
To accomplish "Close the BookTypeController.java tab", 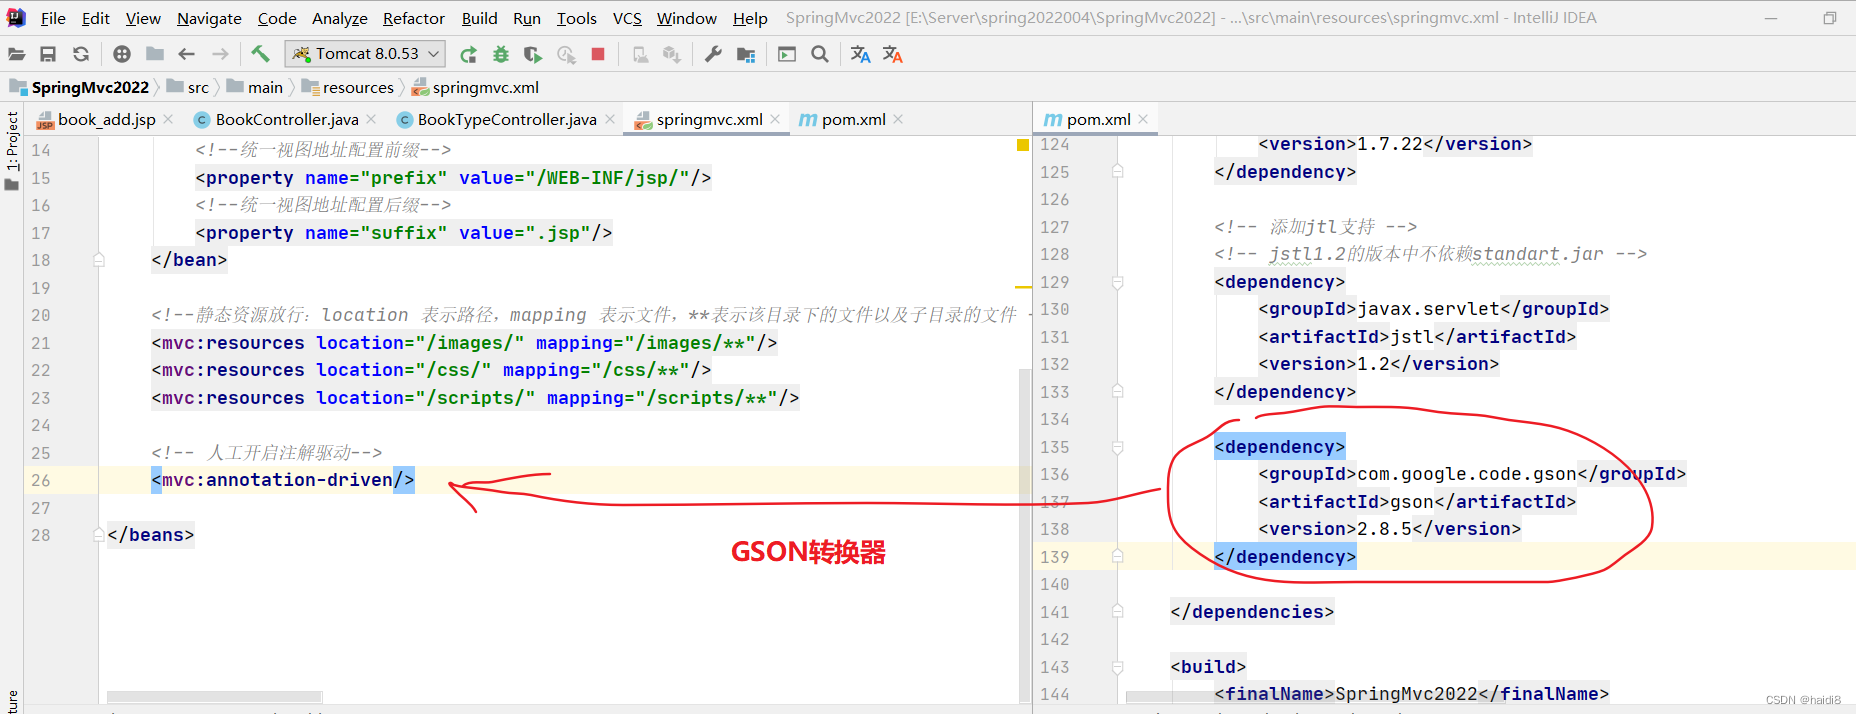I will 610,119.
